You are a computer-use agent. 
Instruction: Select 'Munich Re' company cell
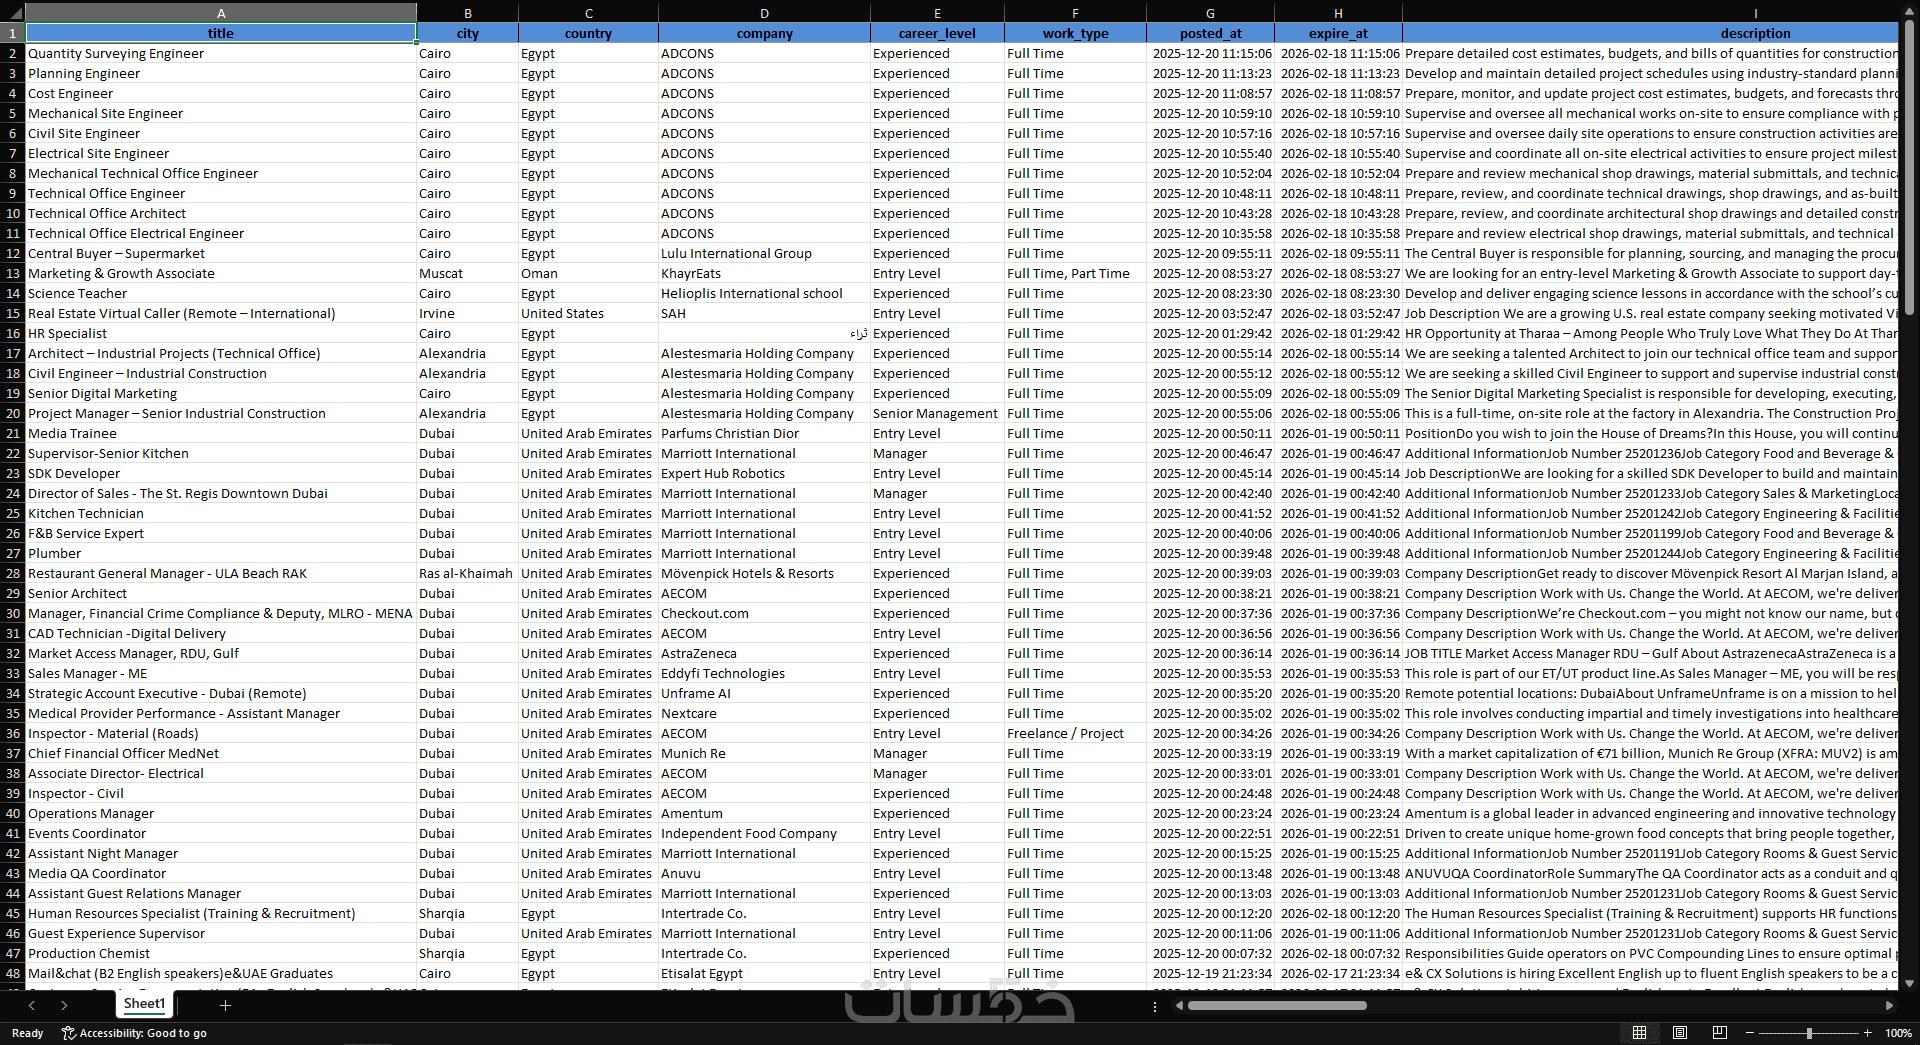(764, 753)
